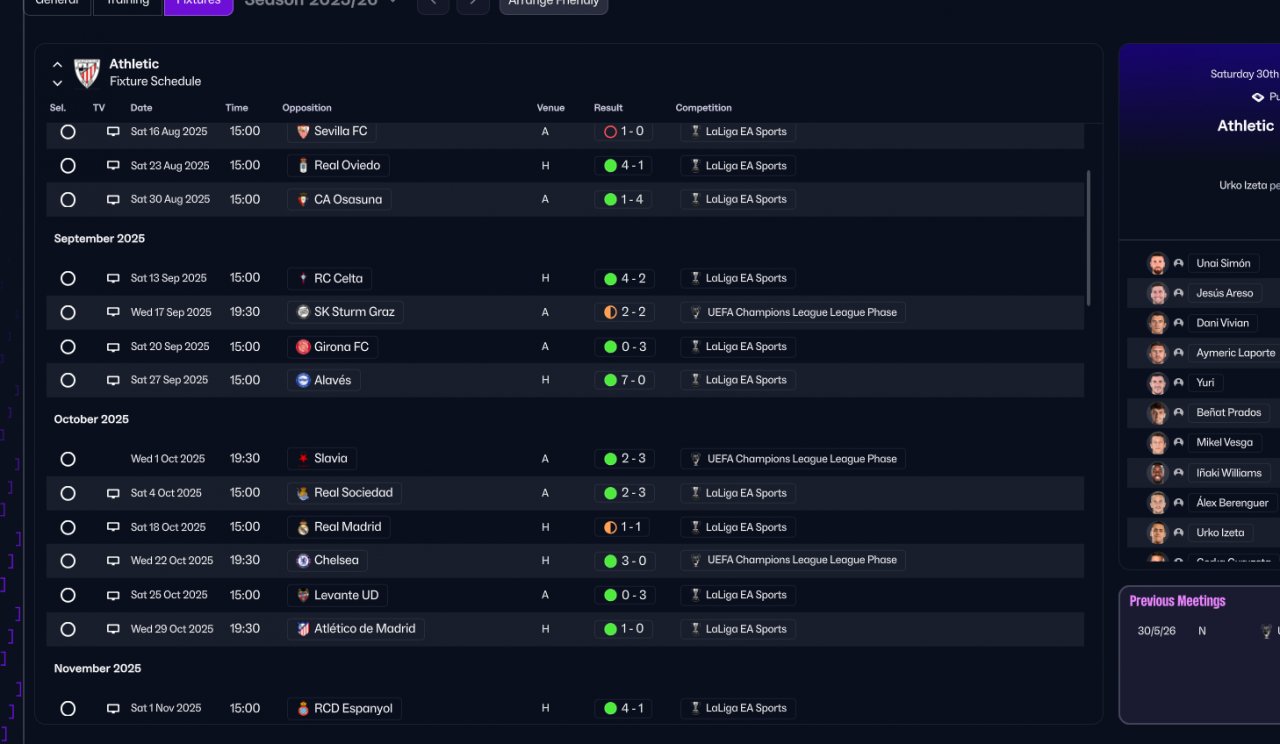Open the LaLiga EA Sports link on Atlético row
This screenshot has width=1280, height=744.
(738, 629)
